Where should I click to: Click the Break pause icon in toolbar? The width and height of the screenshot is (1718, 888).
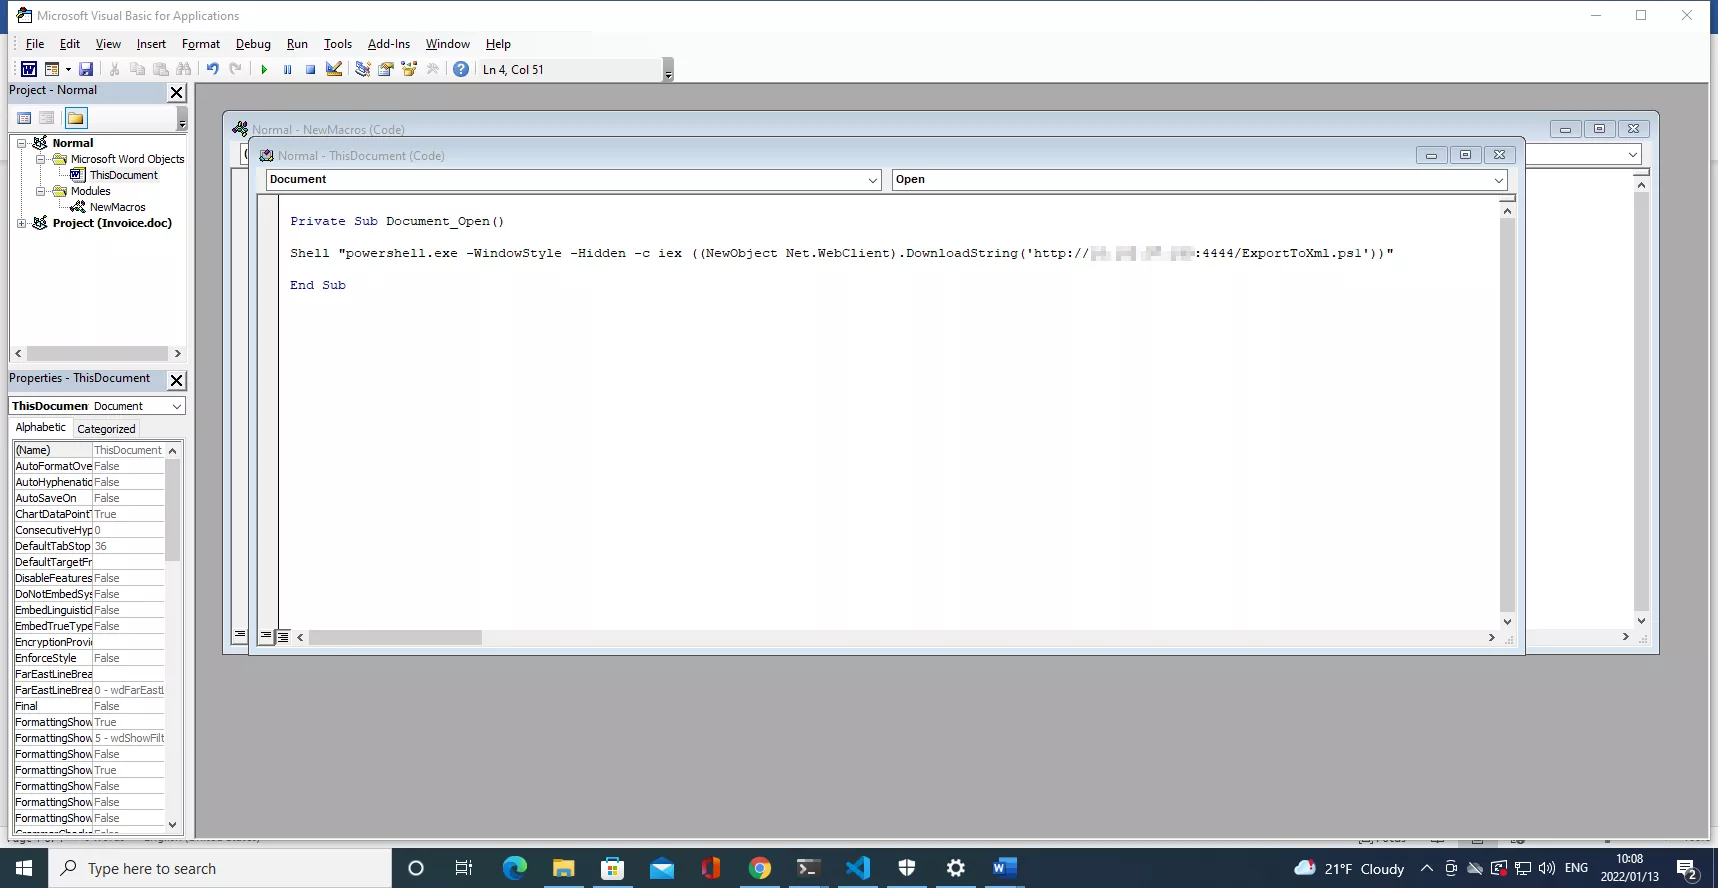[x=287, y=69]
